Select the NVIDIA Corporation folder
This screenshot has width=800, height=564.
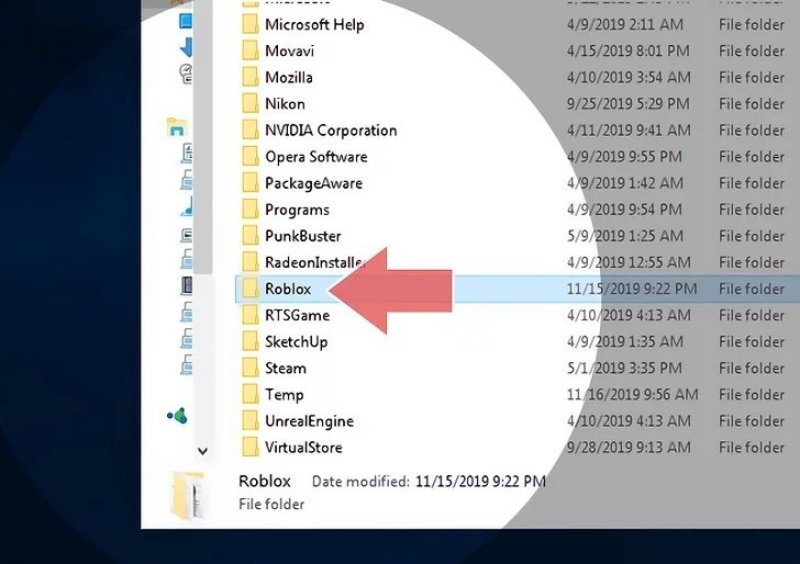coord(330,130)
